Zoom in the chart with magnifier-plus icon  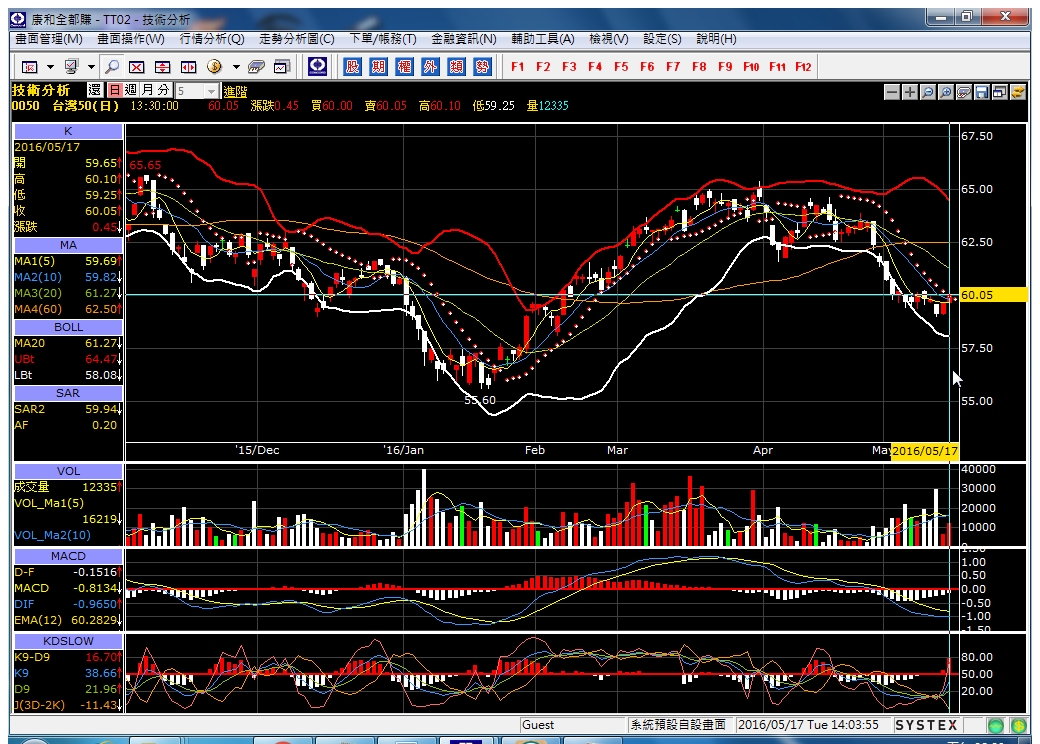(x=946, y=92)
